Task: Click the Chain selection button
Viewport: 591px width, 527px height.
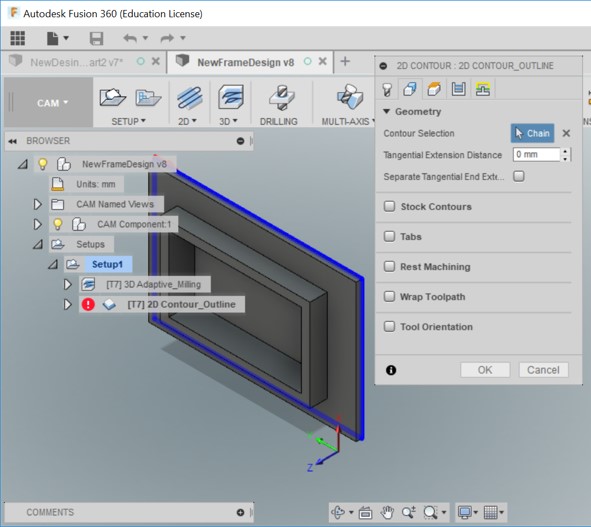Action: (x=532, y=133)
